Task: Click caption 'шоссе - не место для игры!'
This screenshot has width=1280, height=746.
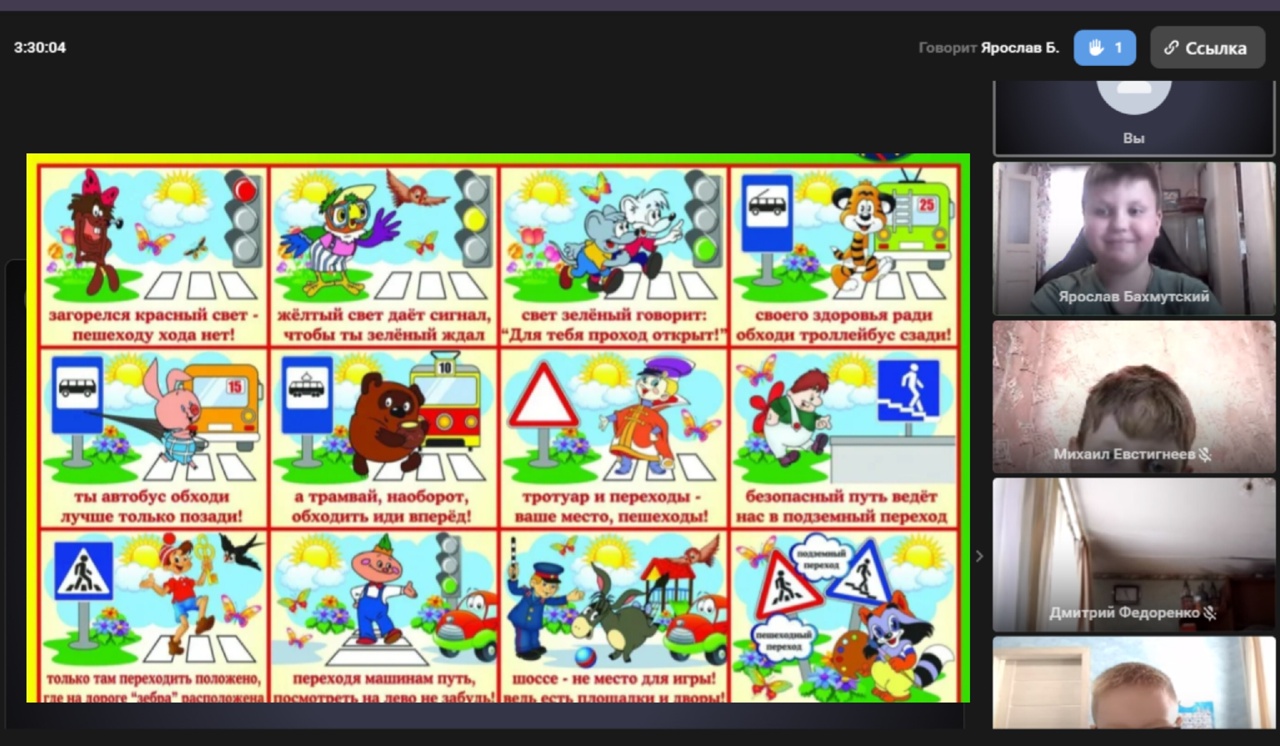Action: (613, 679)
